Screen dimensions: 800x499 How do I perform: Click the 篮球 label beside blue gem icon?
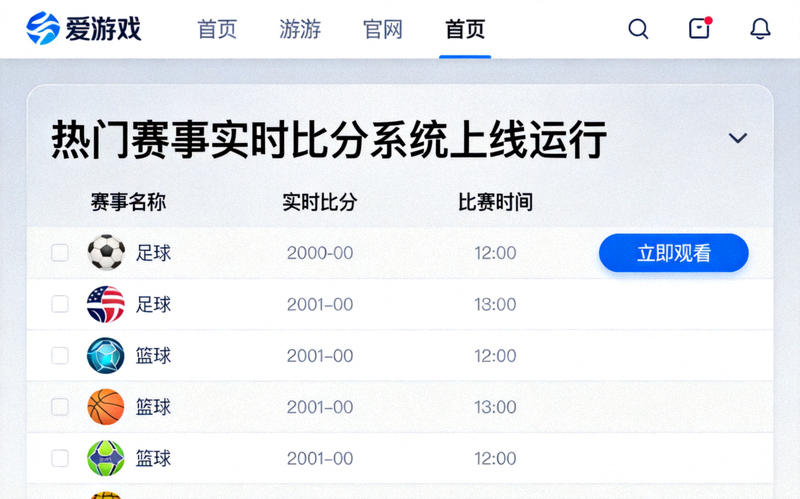click(153, 356)
